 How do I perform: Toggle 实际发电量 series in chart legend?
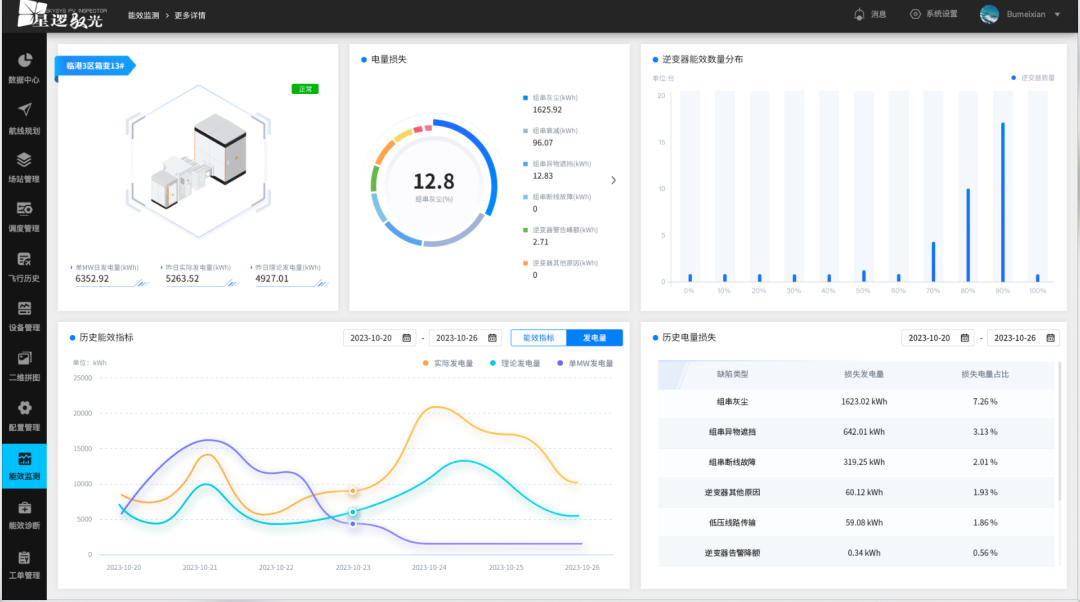[447, 364]
